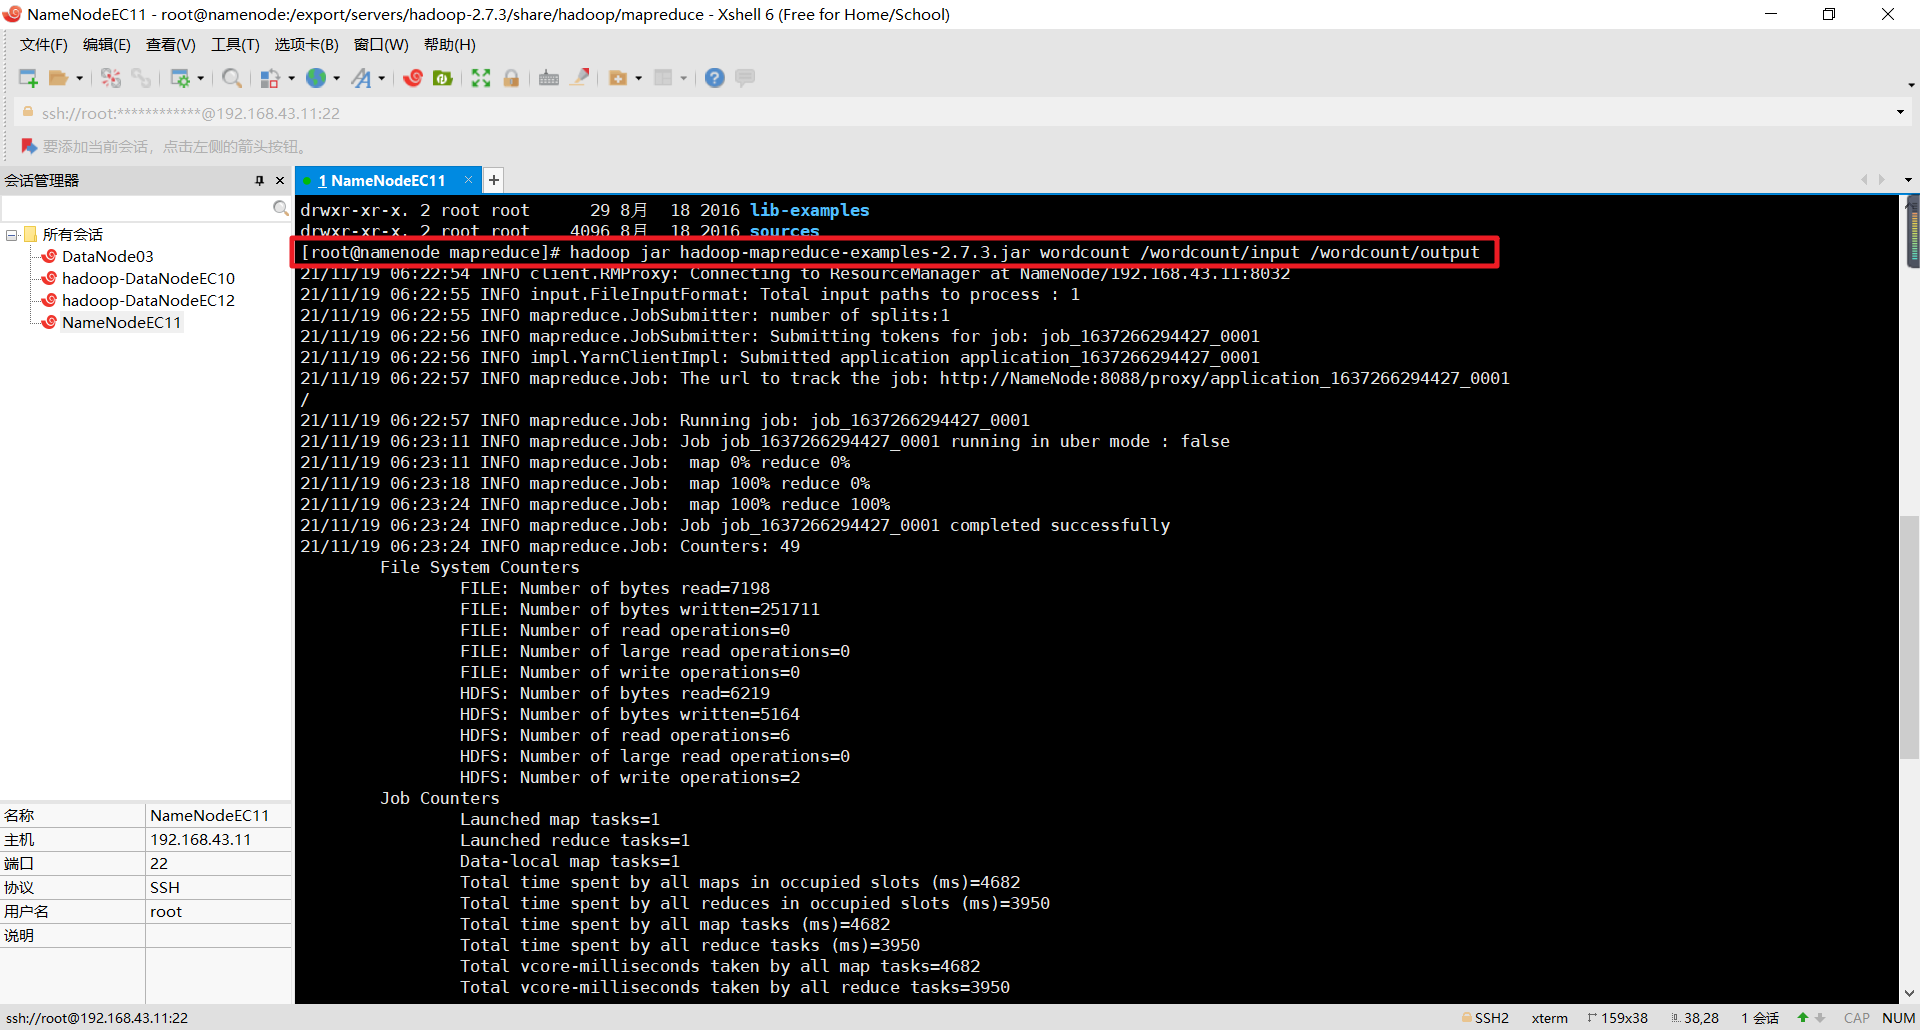Click the SSH2 status bar indicator
This screenshot has width=1920, height=1030.
[1485, 1018]
